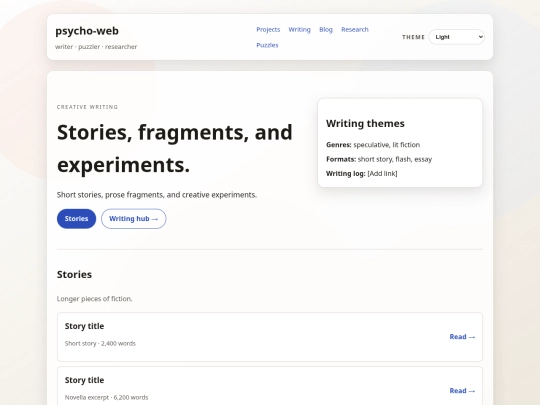This screenshot has height=405, width=540.
Task: Click the 'Longer pieces of fiction.' text
Action: point(95,299)
